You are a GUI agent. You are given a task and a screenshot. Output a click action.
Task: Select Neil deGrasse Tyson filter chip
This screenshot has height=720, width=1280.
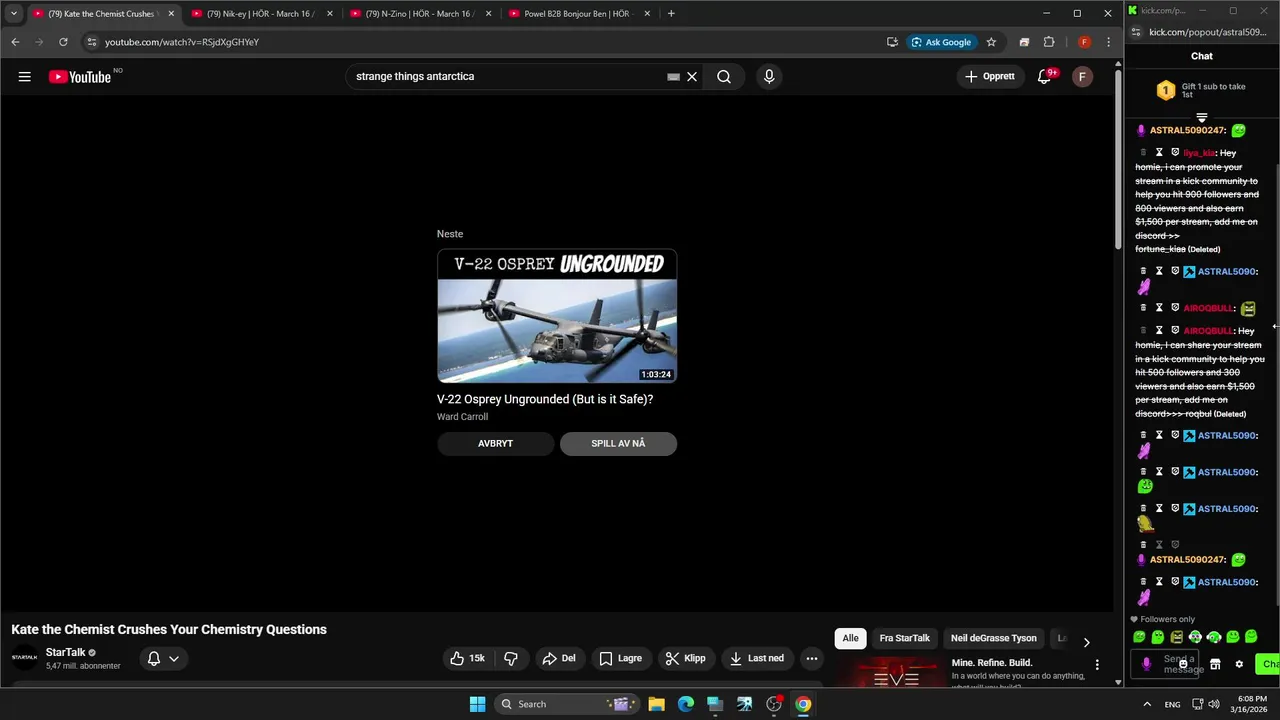(994, 638)
